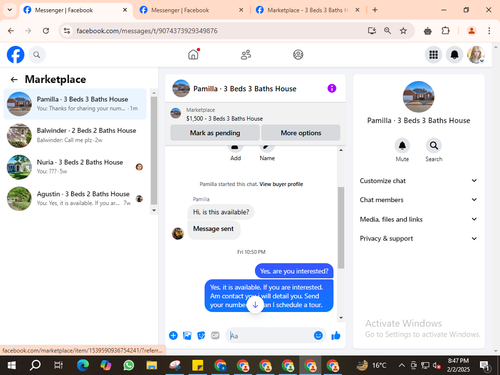
Task: Click the purple conversation info icon
Action: coord(332,88)
